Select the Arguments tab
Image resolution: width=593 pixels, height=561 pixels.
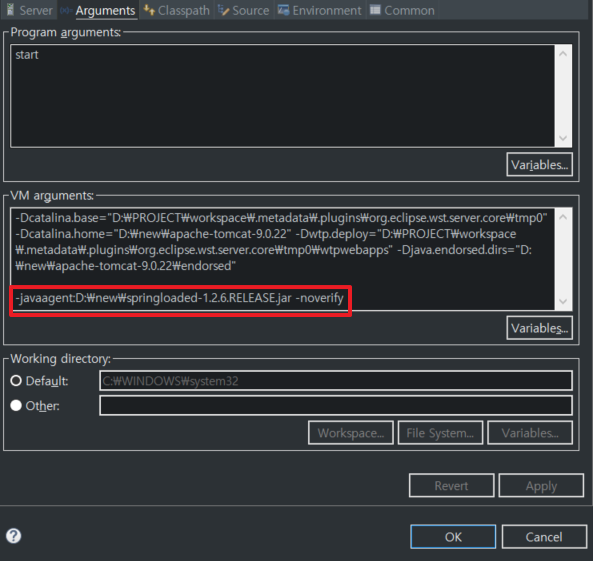point(98,10)
